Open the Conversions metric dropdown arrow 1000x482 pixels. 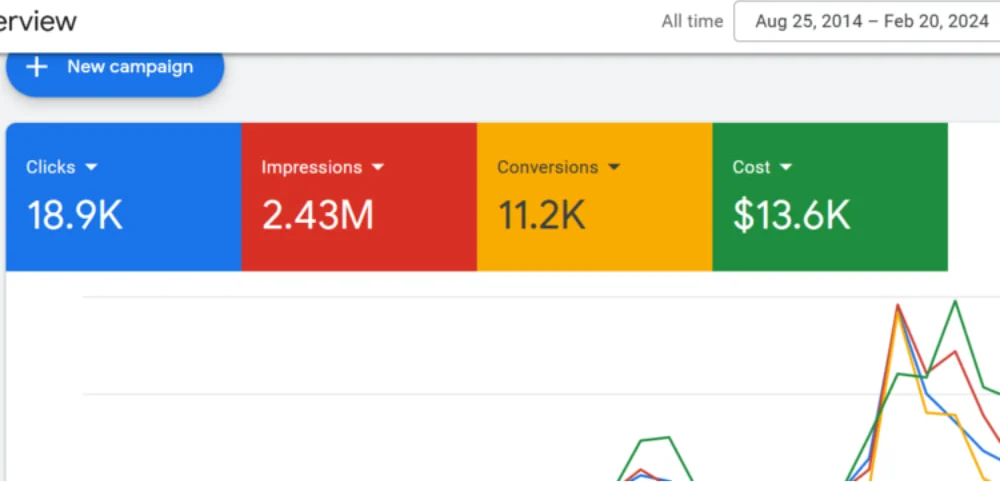pyautogui.click(x=614, y=167)
